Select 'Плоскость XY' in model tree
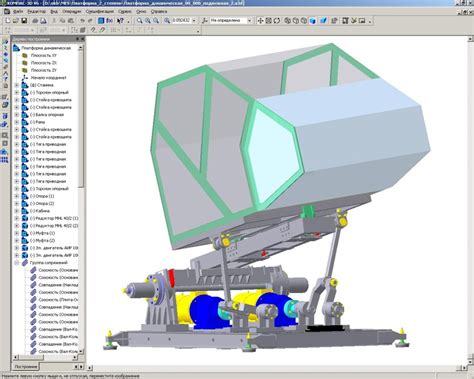This screenshot has width=474, height=379. click(x=44, y=55)
